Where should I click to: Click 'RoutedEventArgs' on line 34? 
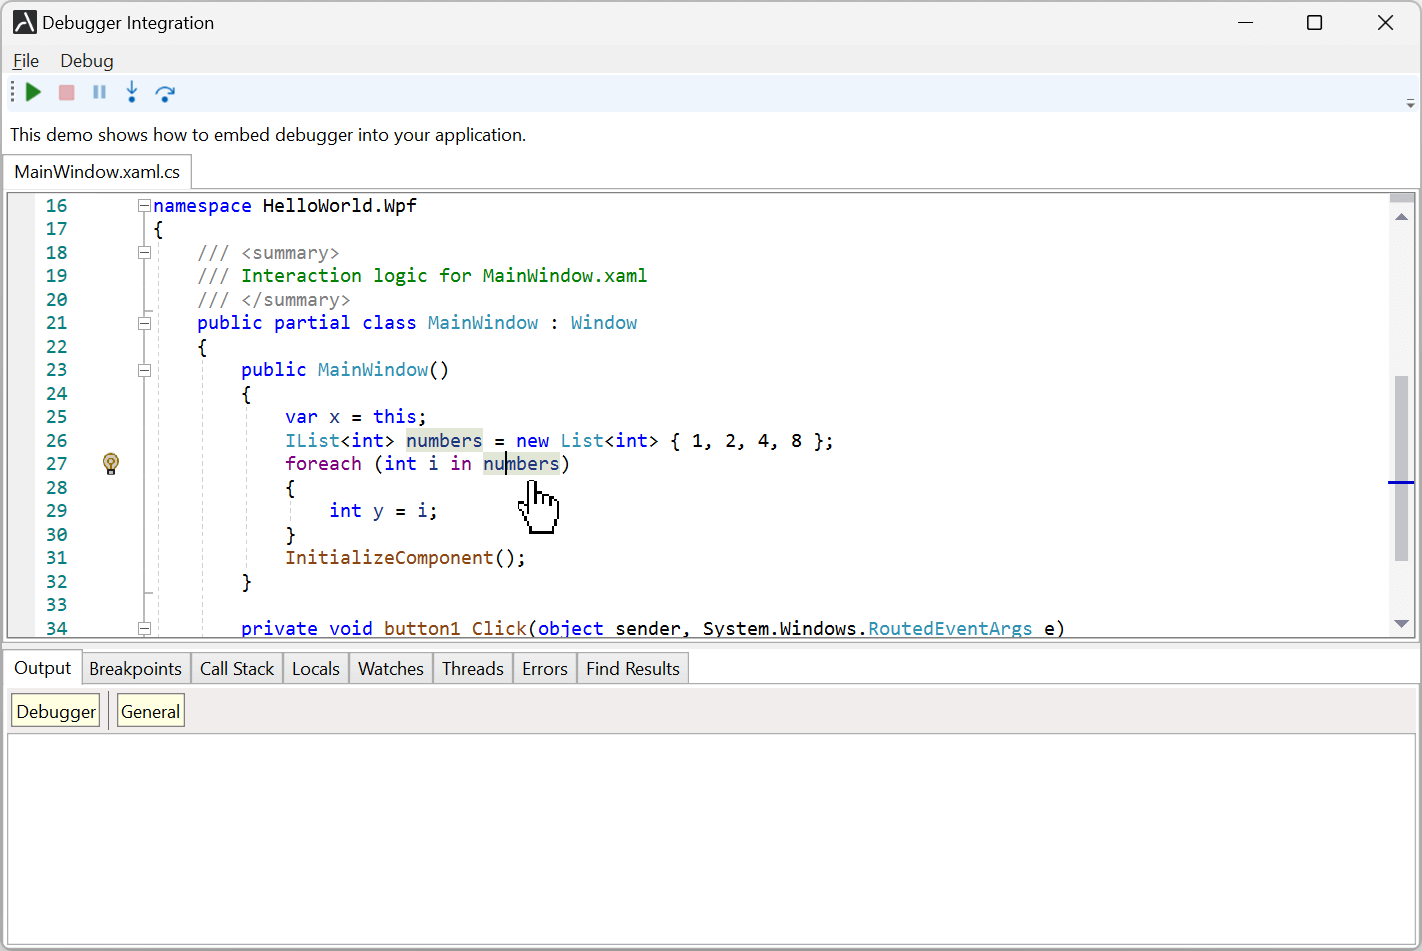[950, 628]
